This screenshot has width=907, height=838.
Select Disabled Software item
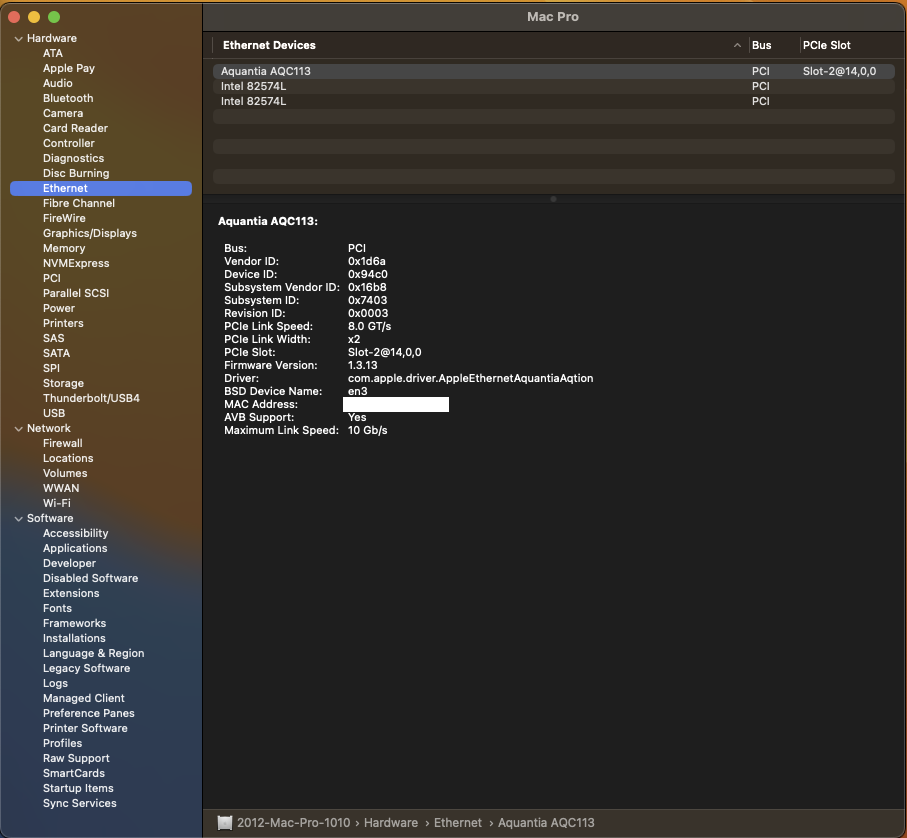(90, 579)
